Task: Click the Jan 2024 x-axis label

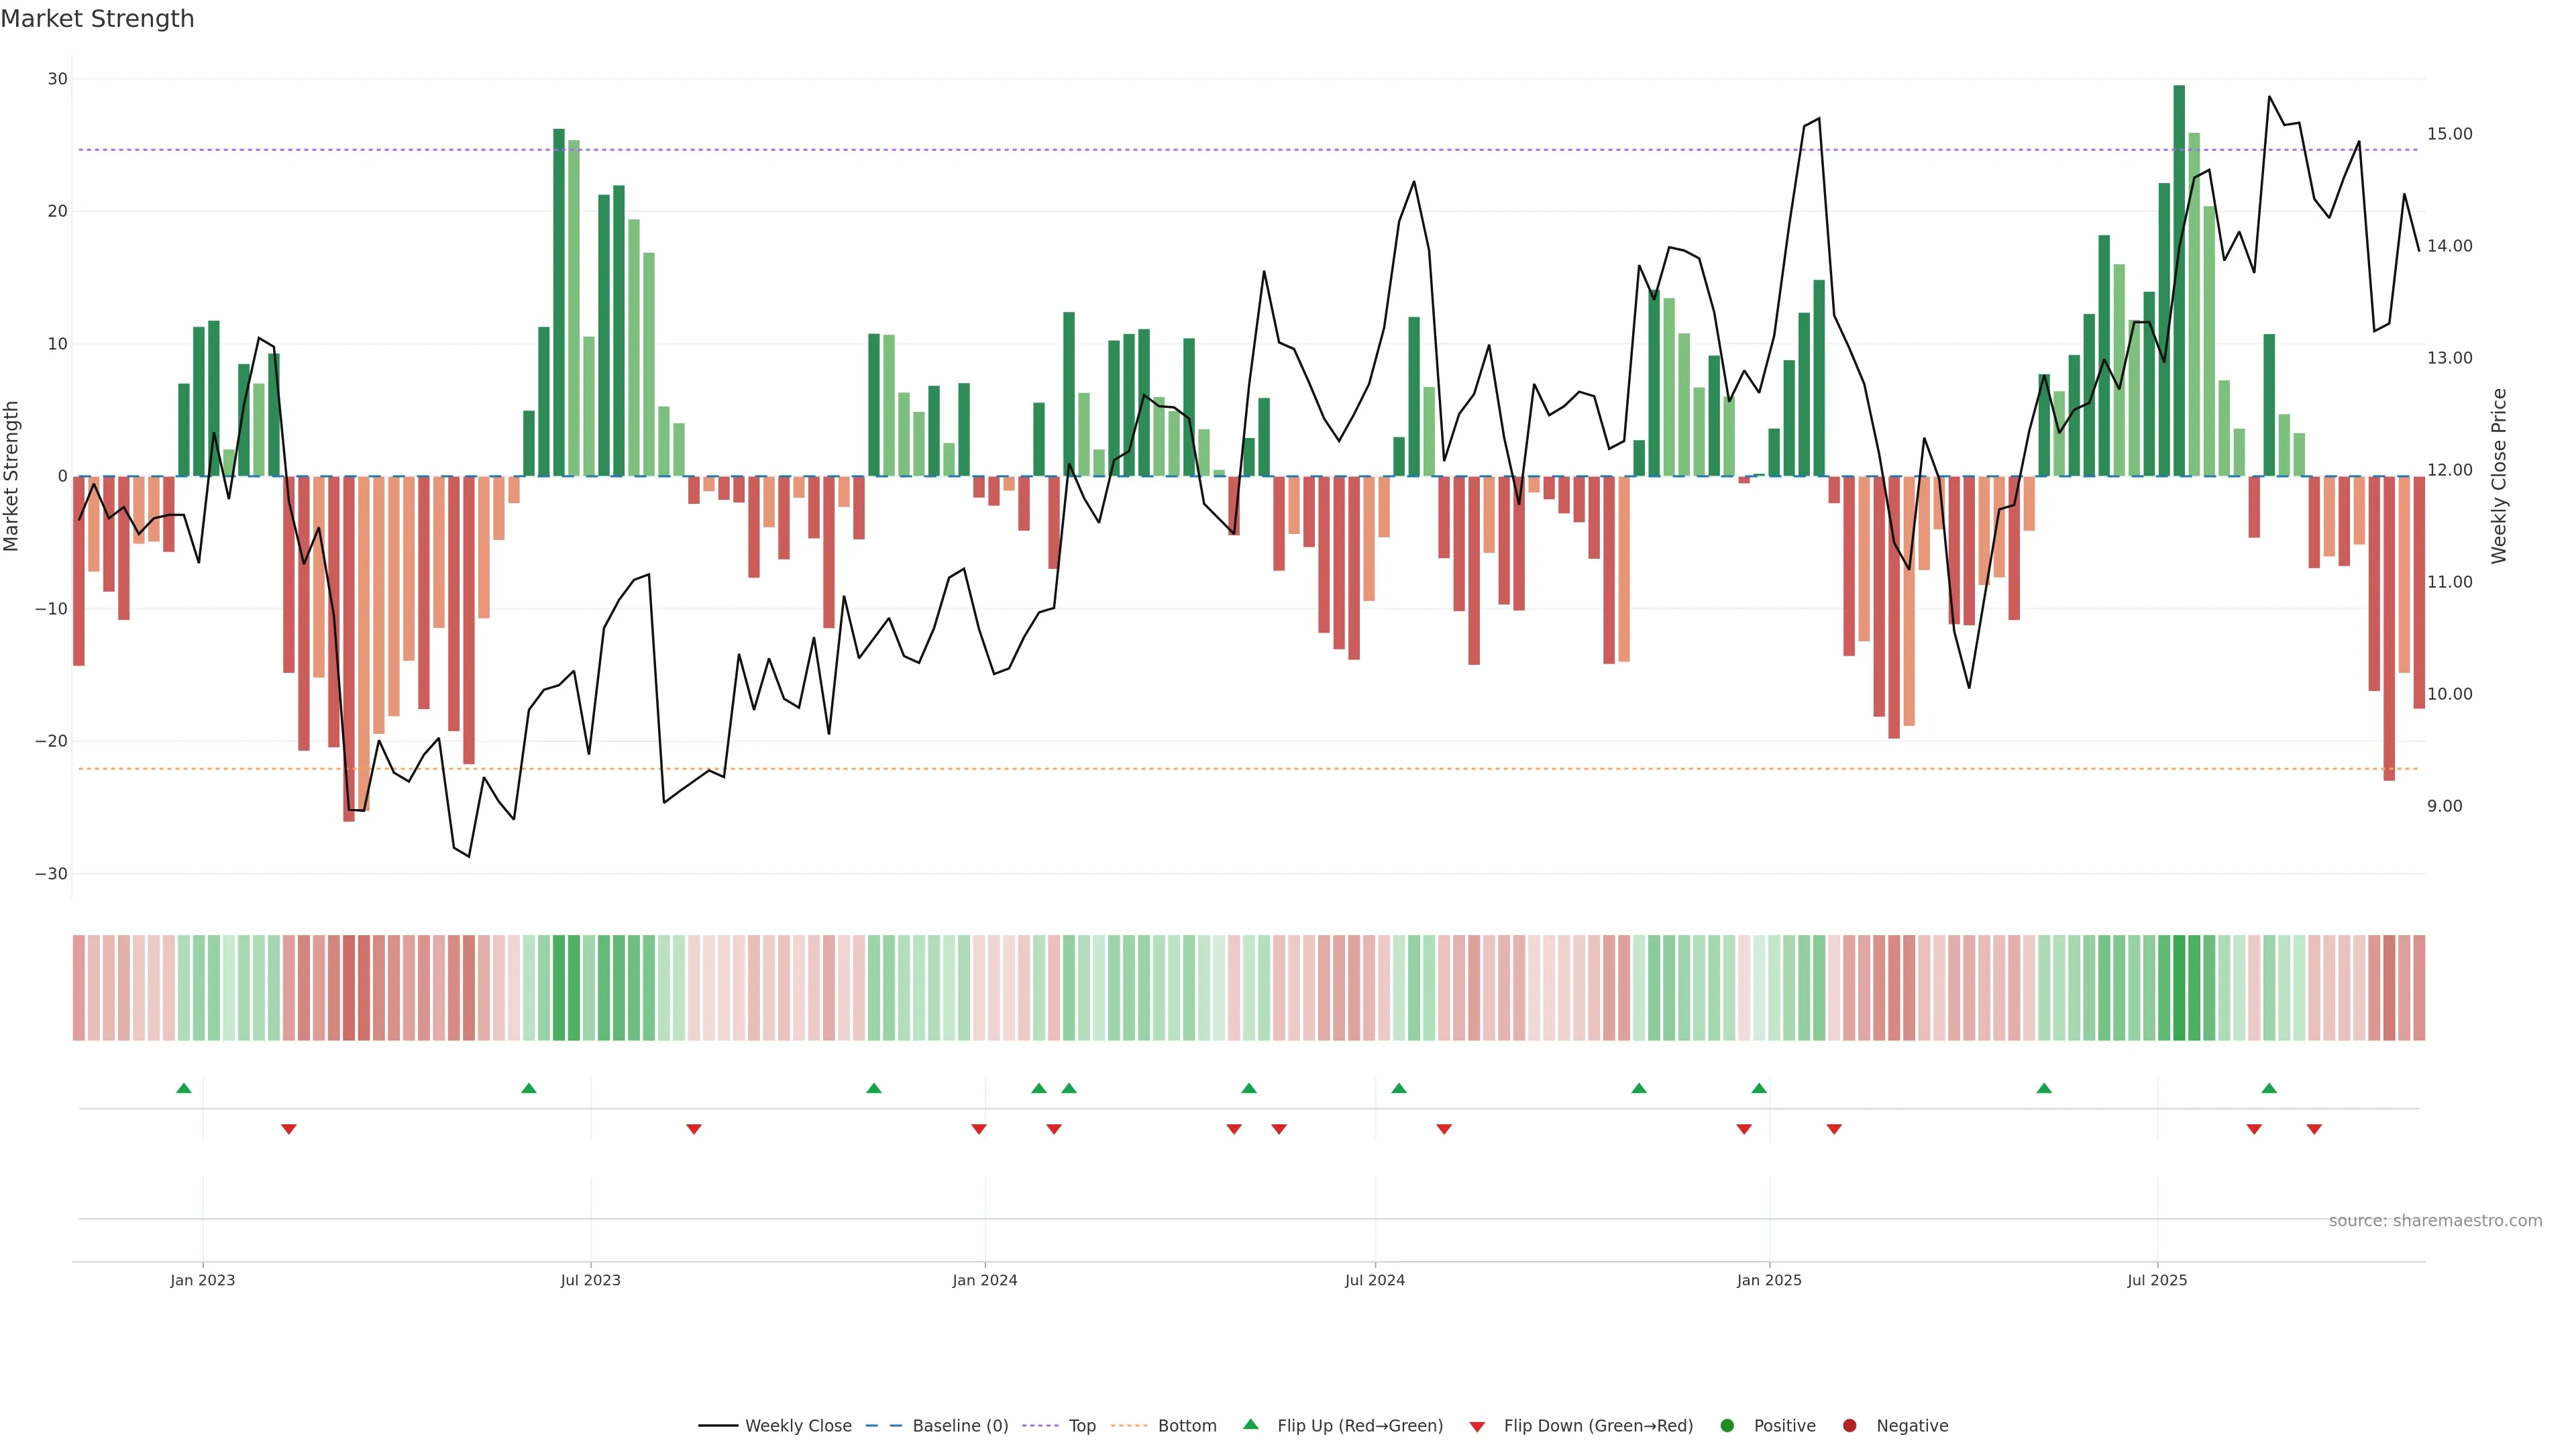Action: click(984, 1280)
